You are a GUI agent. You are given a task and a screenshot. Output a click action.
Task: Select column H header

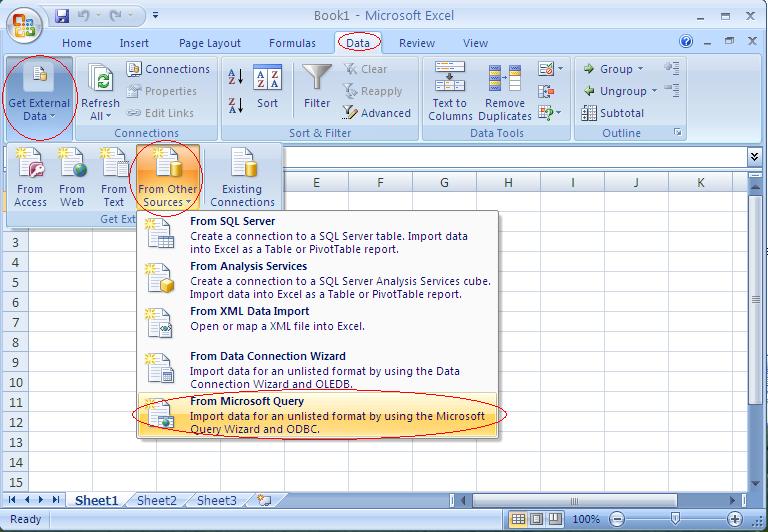click(x=508, y=183)
